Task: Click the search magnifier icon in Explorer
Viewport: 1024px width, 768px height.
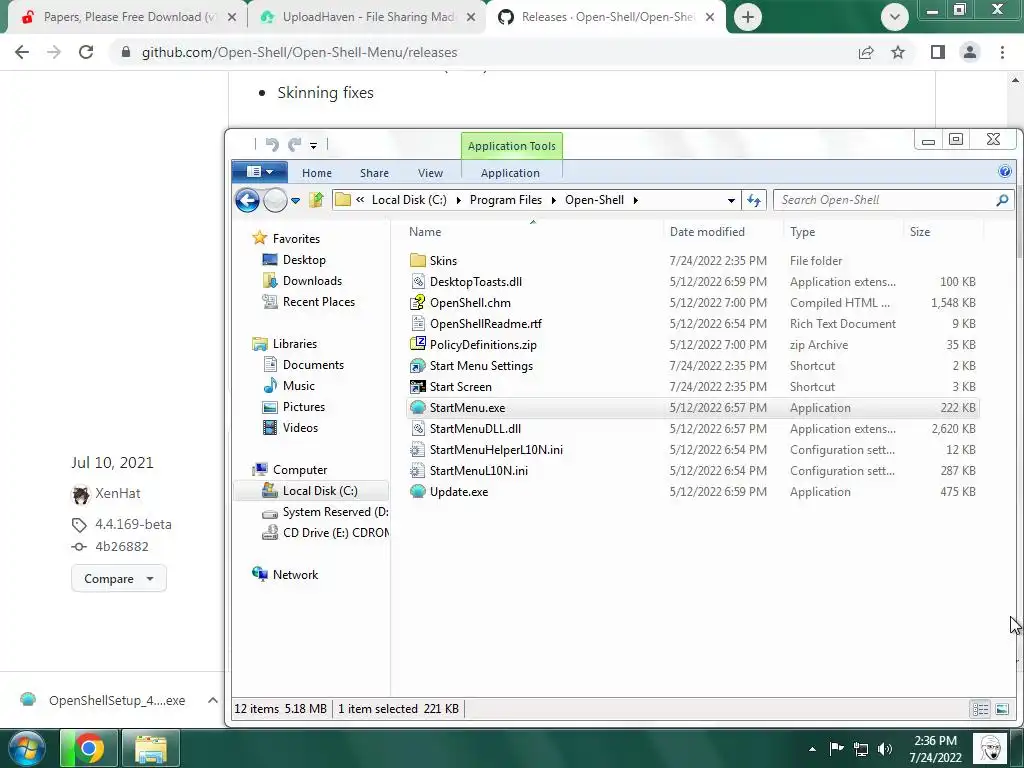Action: 1002,200
